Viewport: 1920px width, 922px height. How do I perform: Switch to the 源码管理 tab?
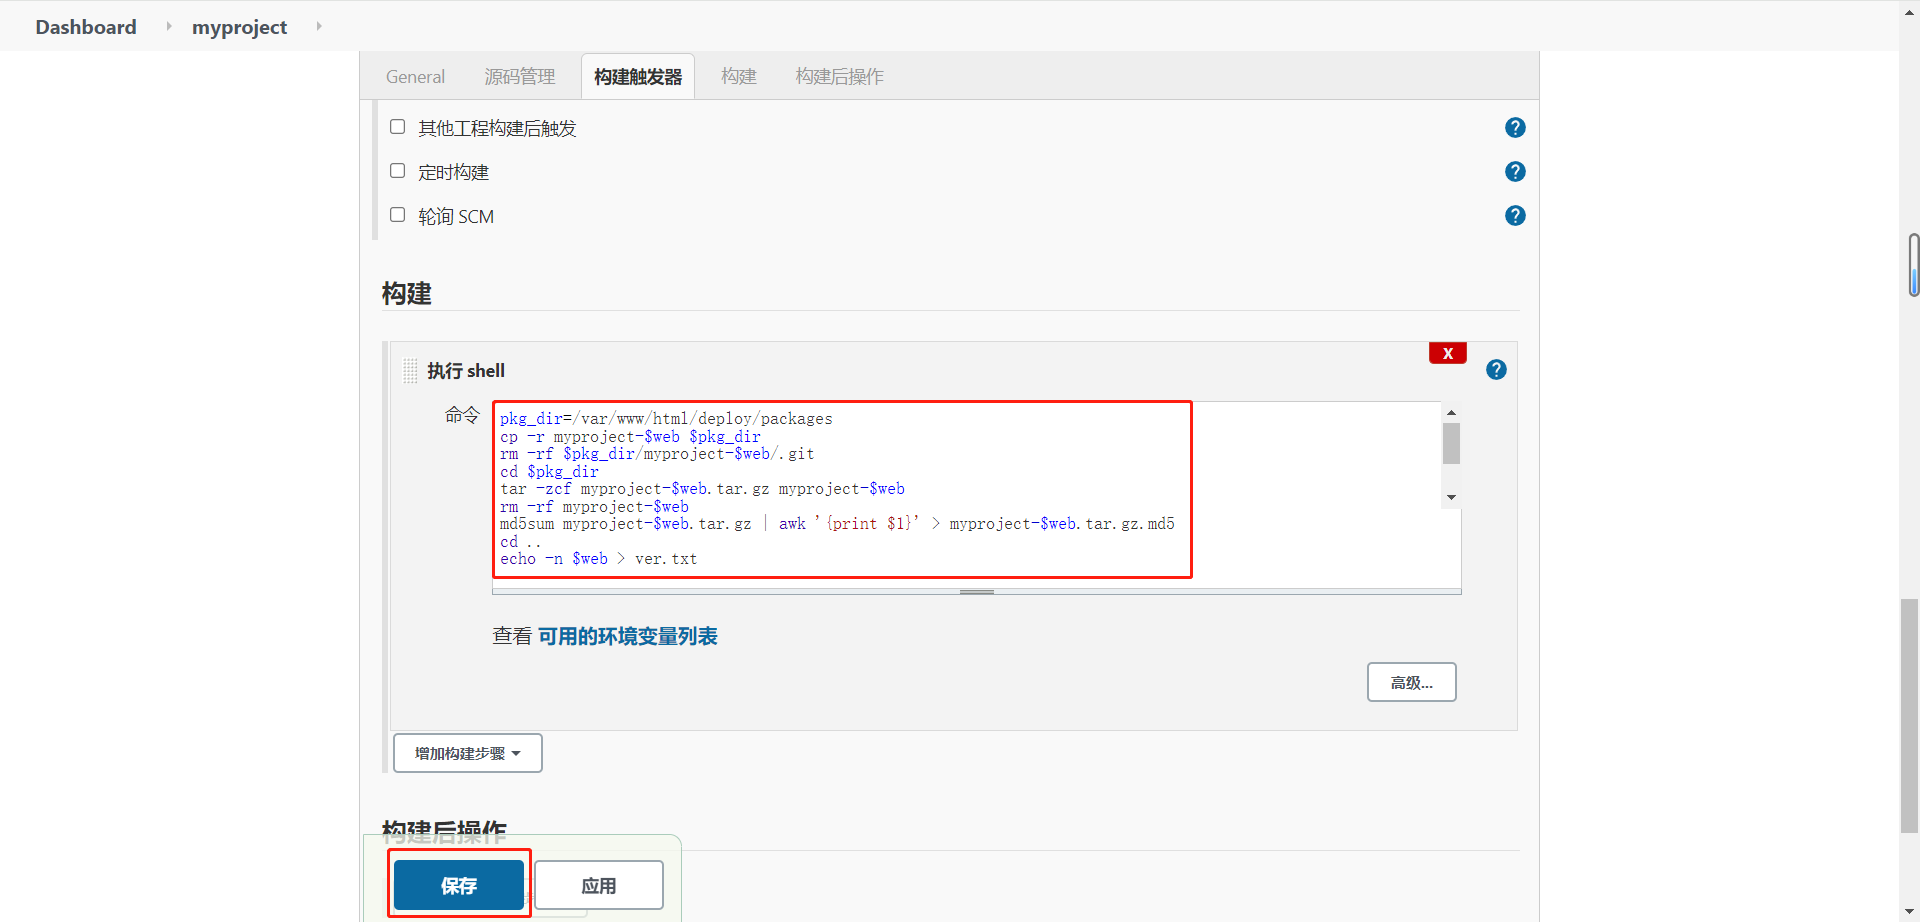(520, 77)
